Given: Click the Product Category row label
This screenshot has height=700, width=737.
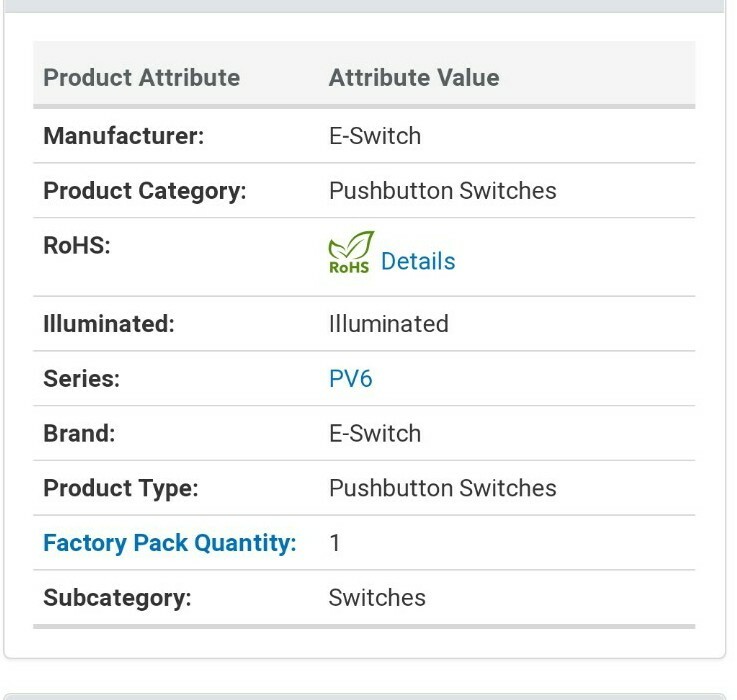Looking at the screenshot, I should click(x=145, y=191).
